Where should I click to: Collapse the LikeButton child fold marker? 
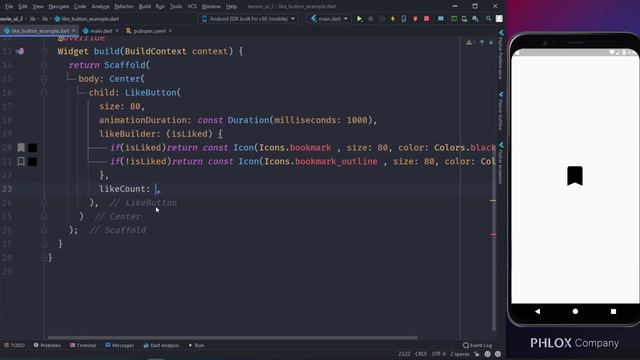(x=44, y=93)
